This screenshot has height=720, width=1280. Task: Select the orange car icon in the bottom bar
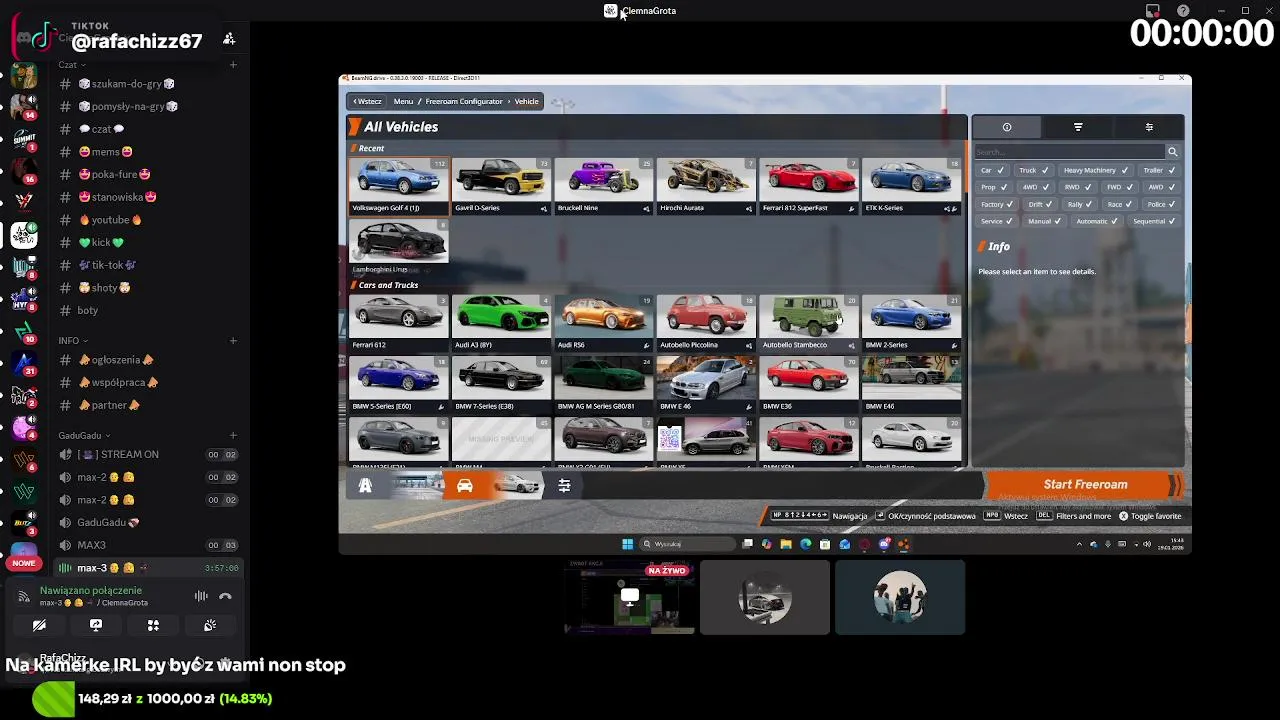pos(465,486)
